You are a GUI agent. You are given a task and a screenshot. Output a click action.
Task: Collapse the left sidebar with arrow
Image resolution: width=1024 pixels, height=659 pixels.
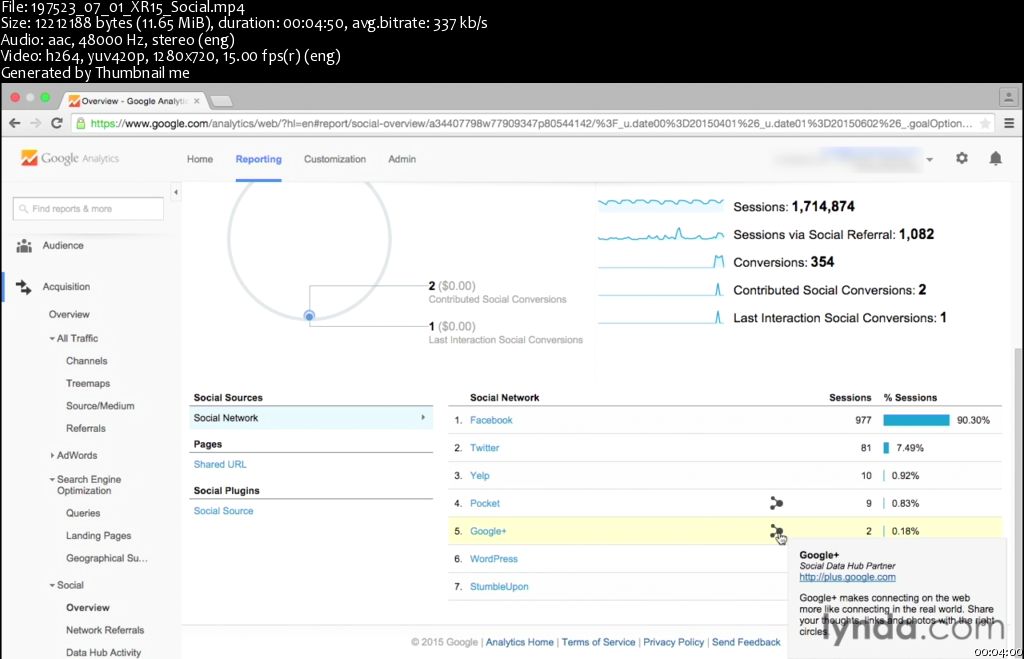[x=176, y=192]
